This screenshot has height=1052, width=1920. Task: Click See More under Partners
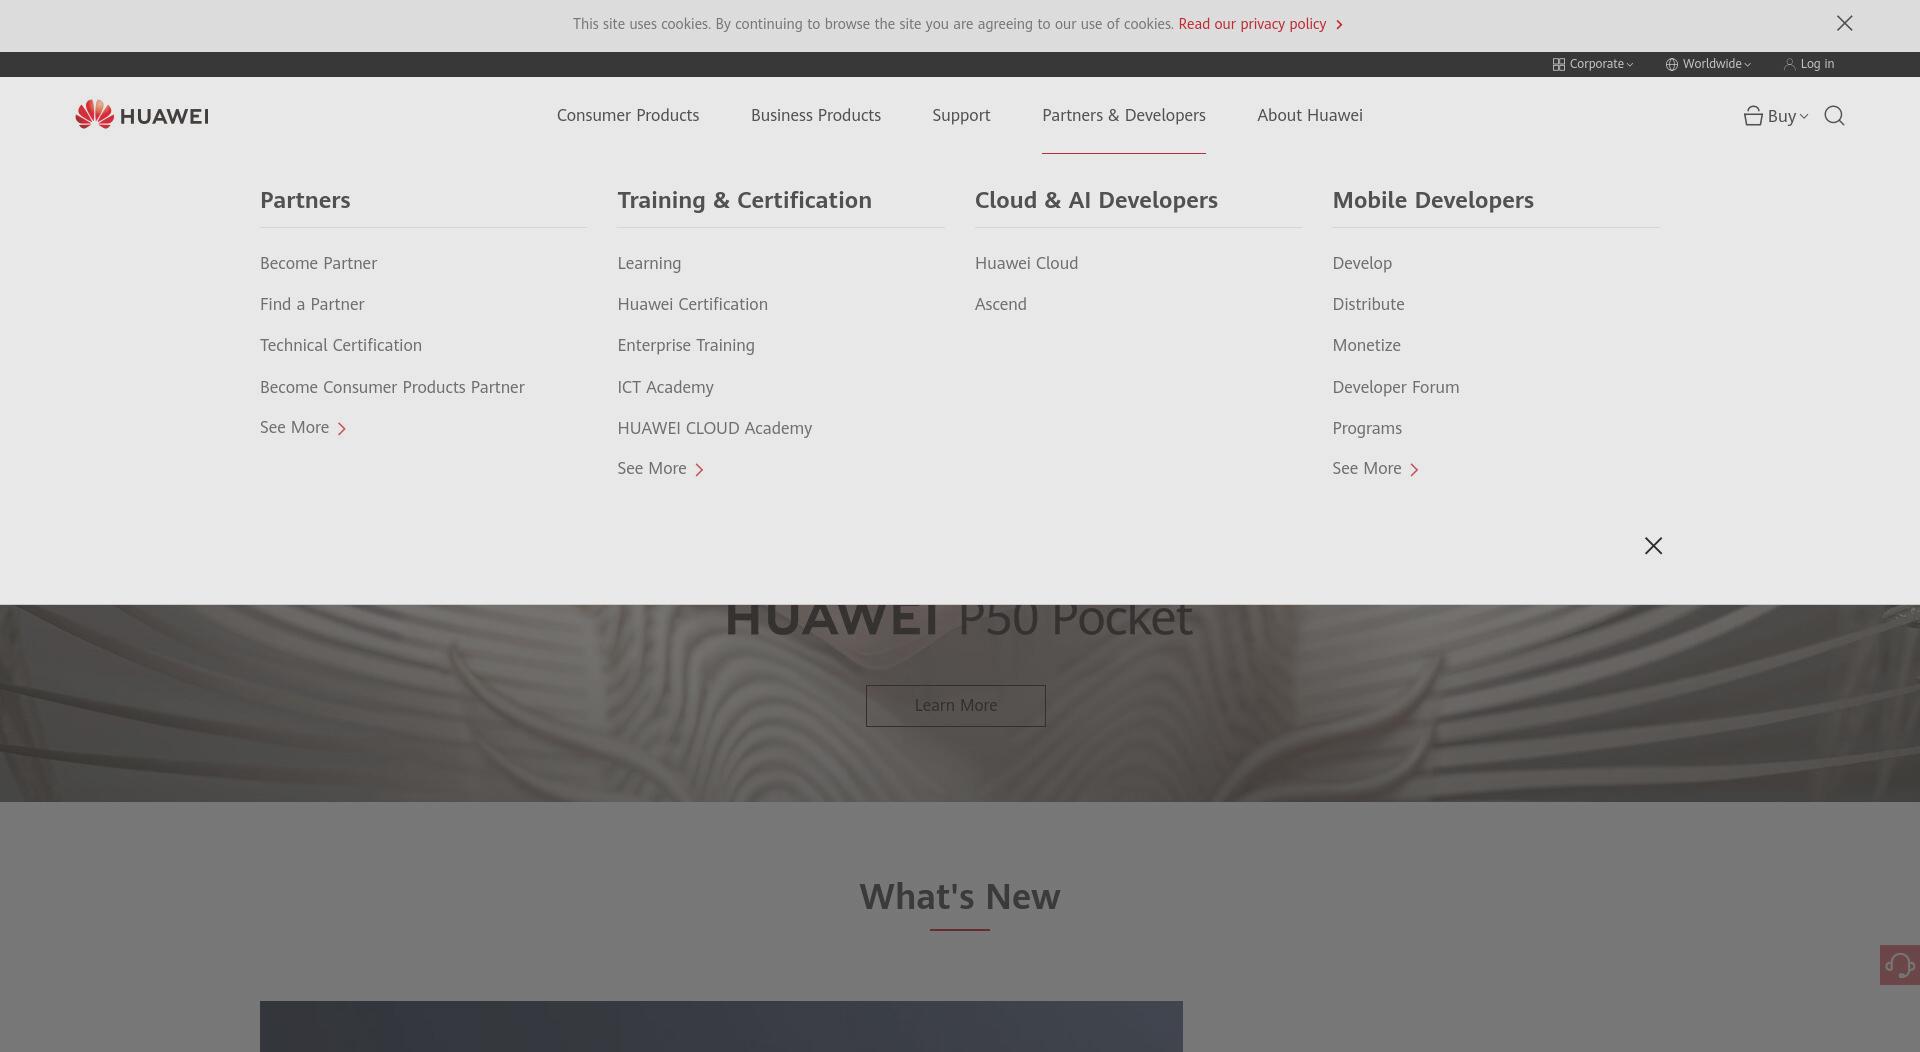point(303,427)
